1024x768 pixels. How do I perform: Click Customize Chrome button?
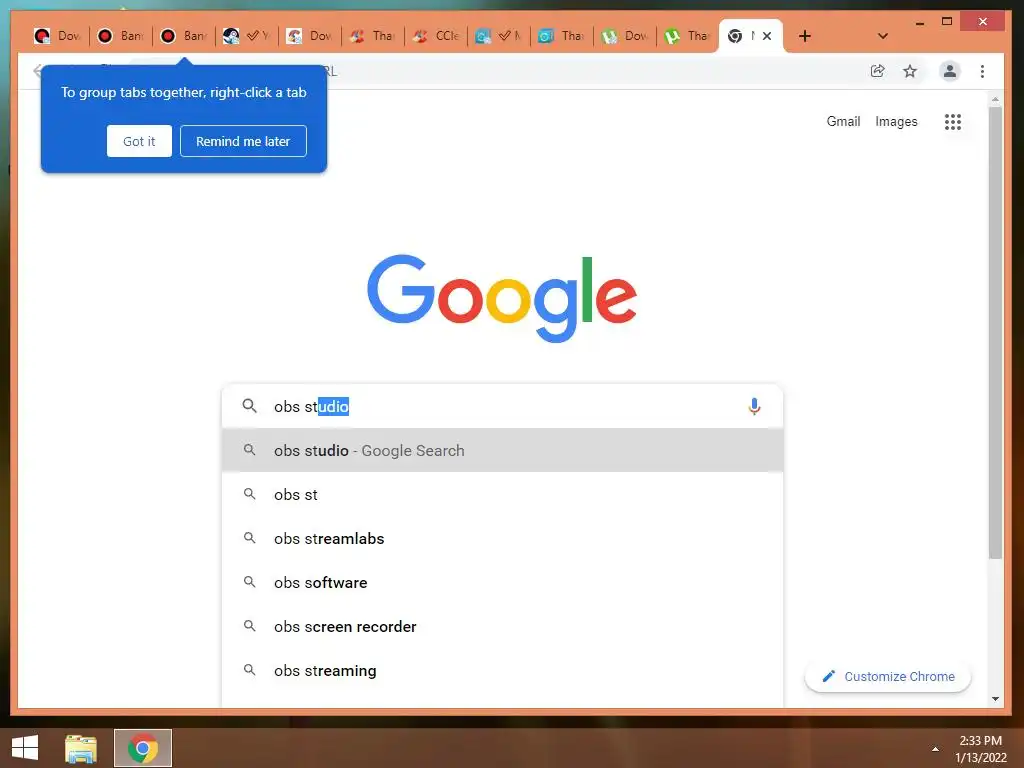(888, 677)
